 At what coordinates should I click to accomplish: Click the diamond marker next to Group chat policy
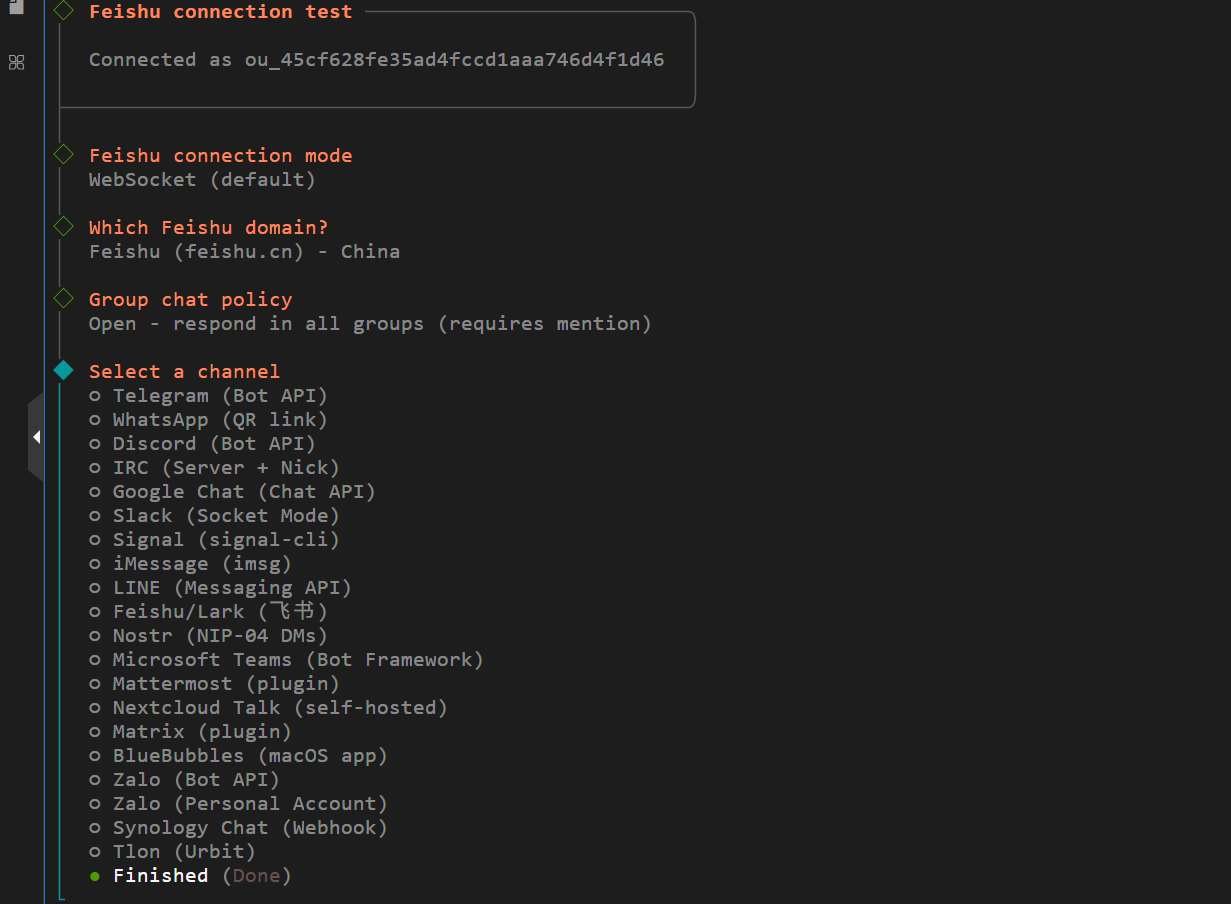click(63, 299)
